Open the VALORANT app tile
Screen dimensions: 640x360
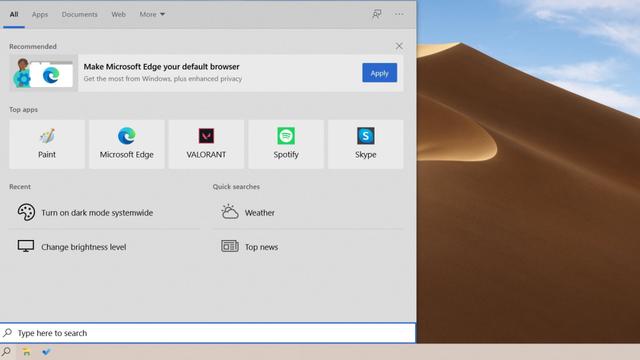(206, 144)
